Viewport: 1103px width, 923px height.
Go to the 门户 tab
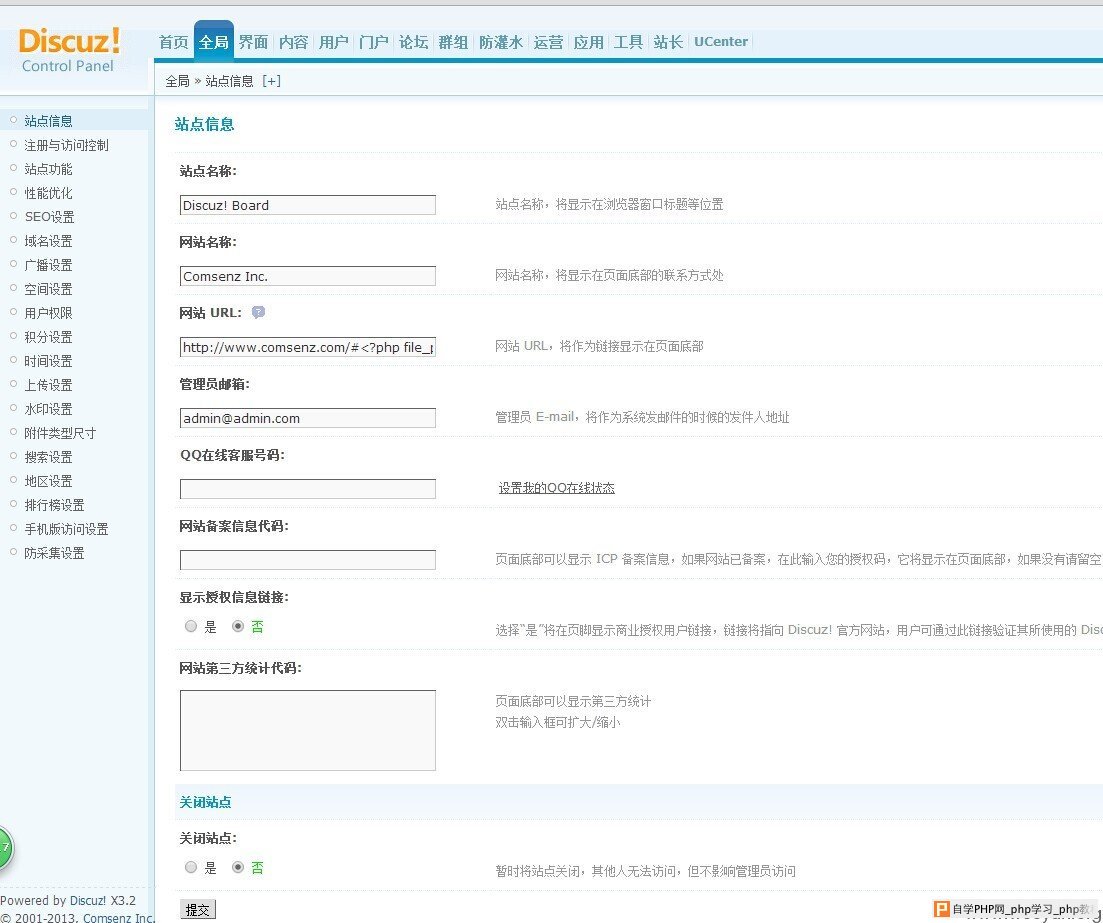[x=374, y=42]
